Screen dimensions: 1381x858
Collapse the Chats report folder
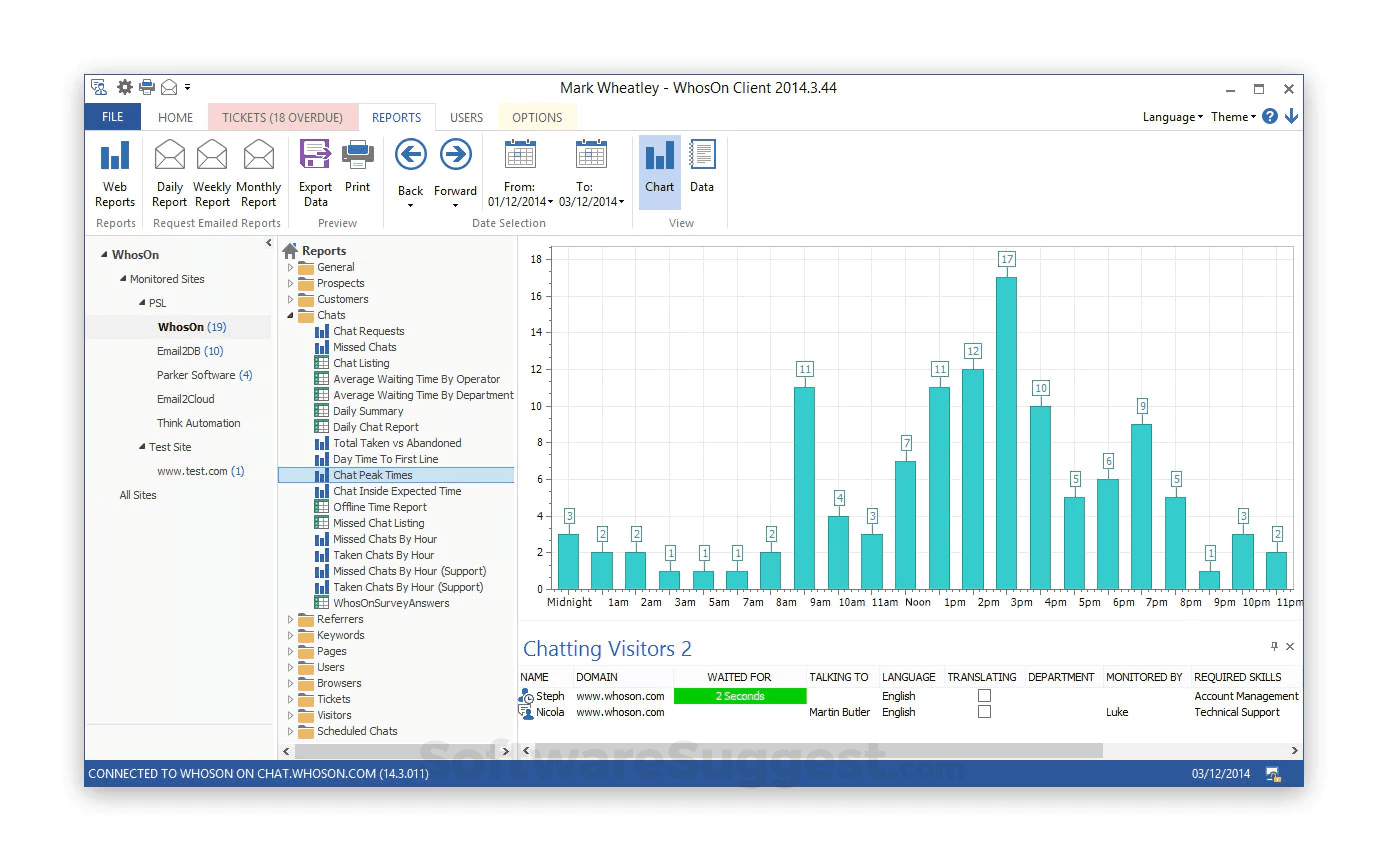[x=291, y=315]
